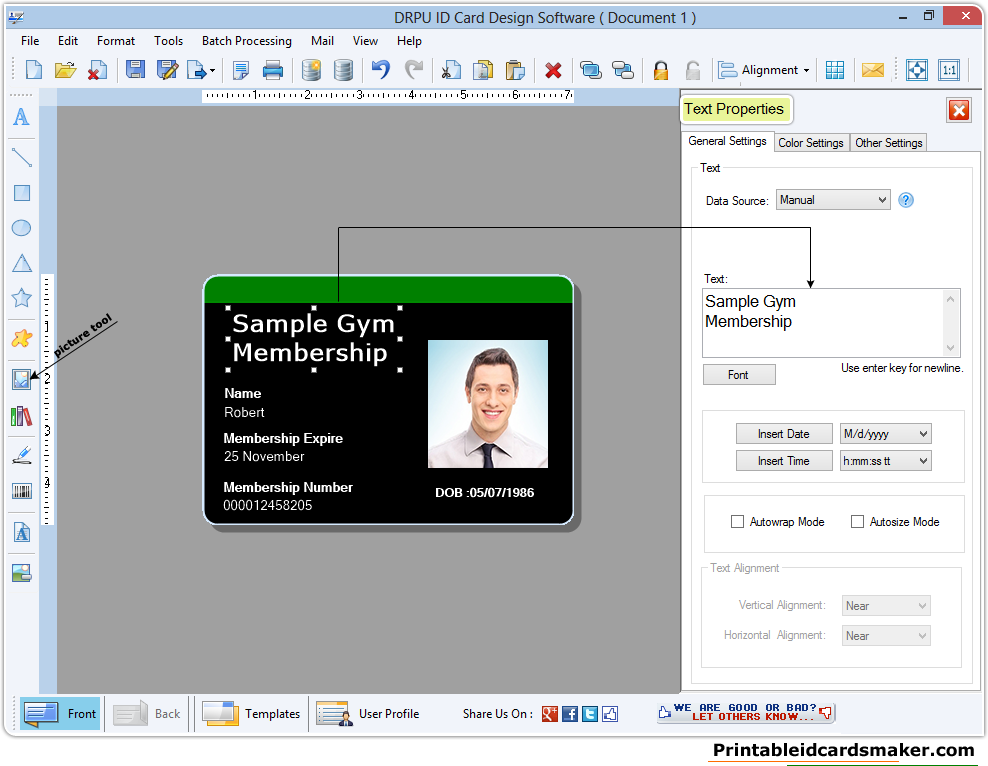Open the Tools menu
This screenshot has width=988, height=766.
point(168,41)
